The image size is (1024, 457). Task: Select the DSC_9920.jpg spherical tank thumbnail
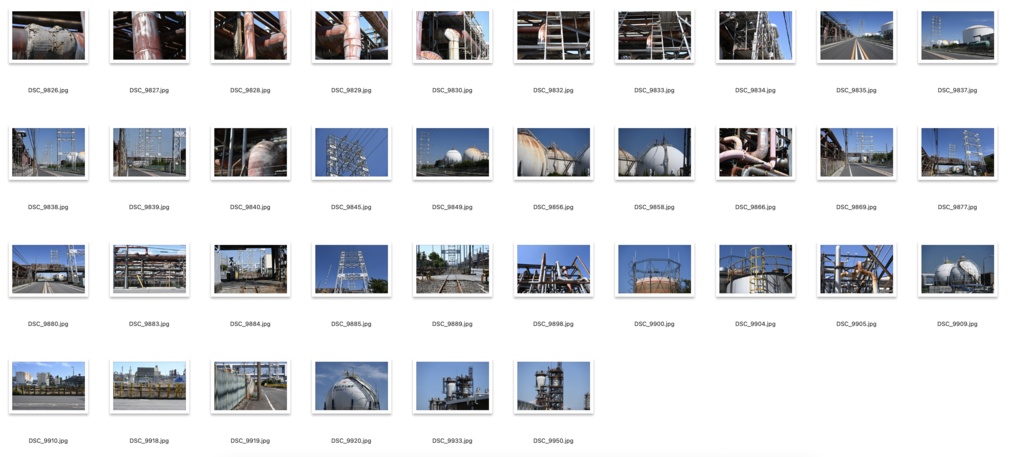click(351, 386)
